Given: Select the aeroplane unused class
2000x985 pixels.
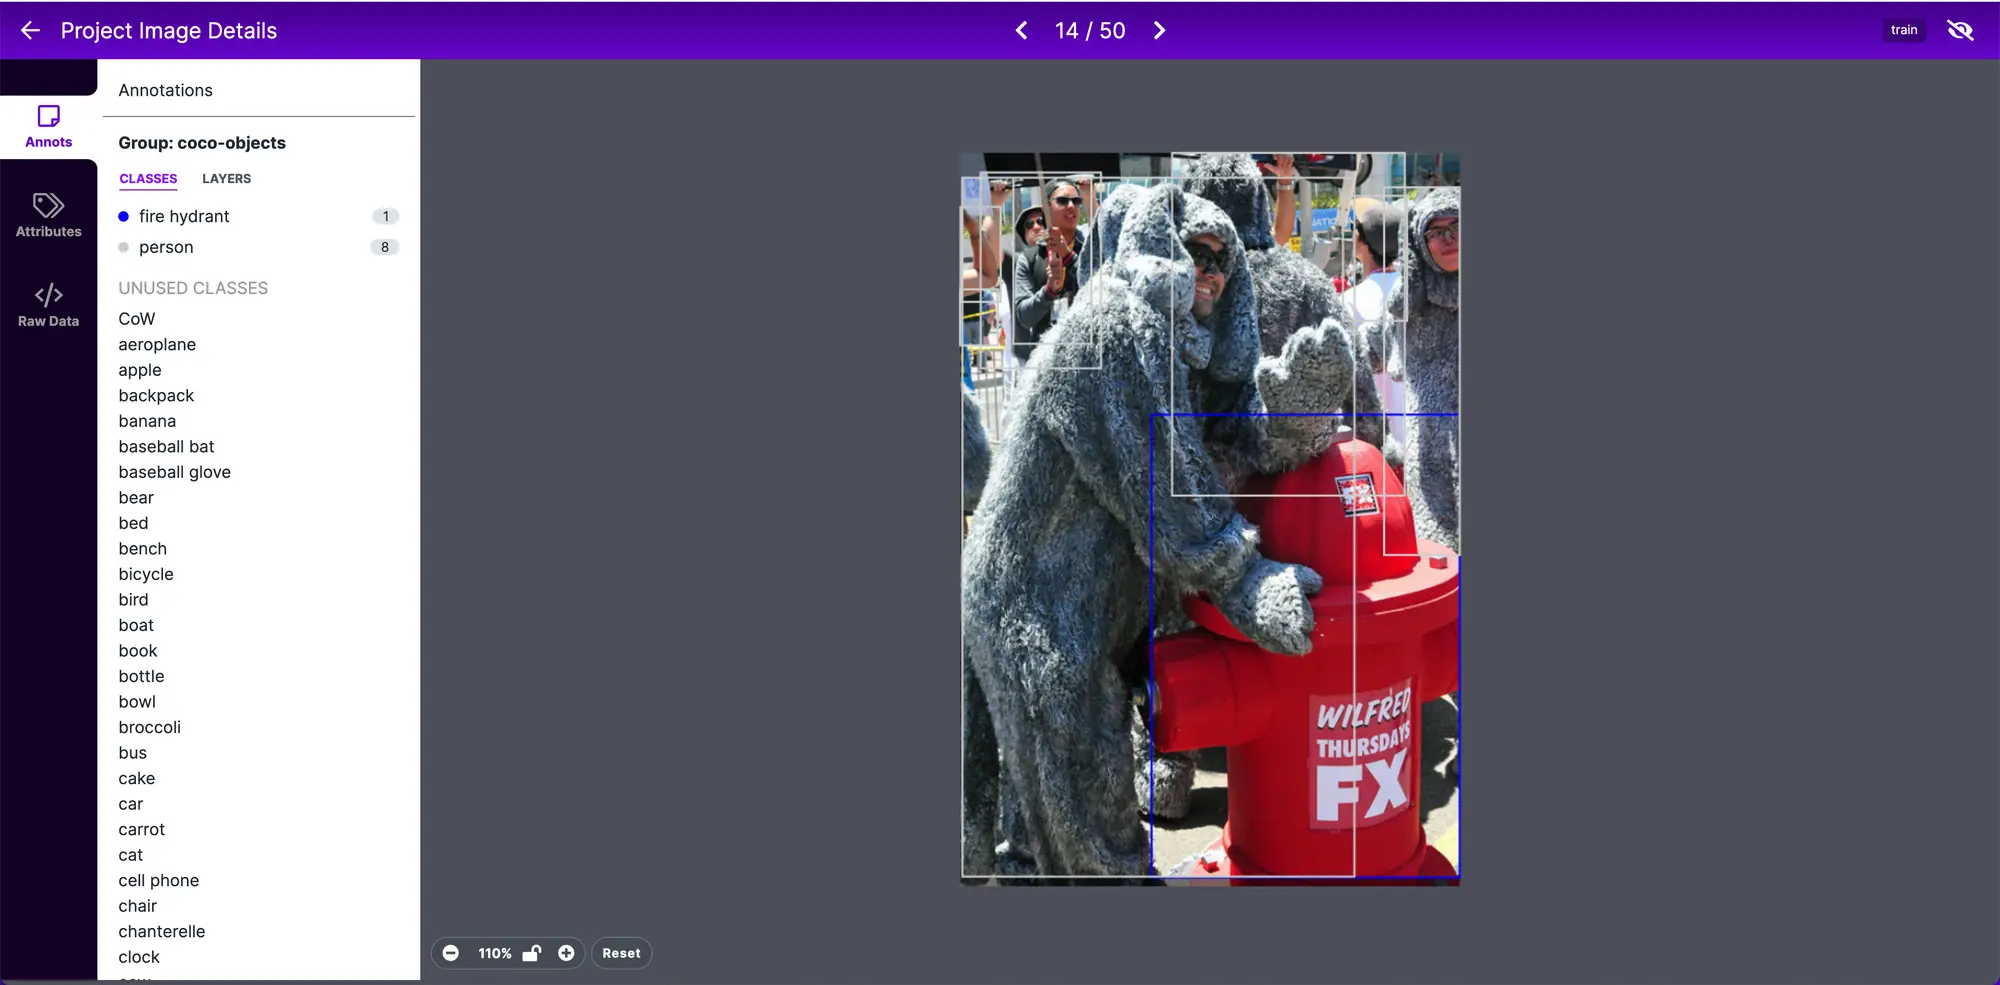Looking at the screenshot, I should [x=157, y=345].
